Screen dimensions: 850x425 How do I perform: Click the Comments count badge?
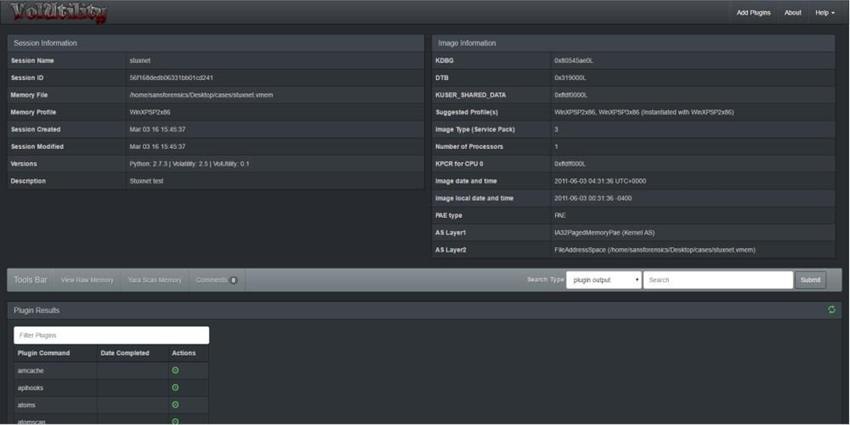[233, 280]
